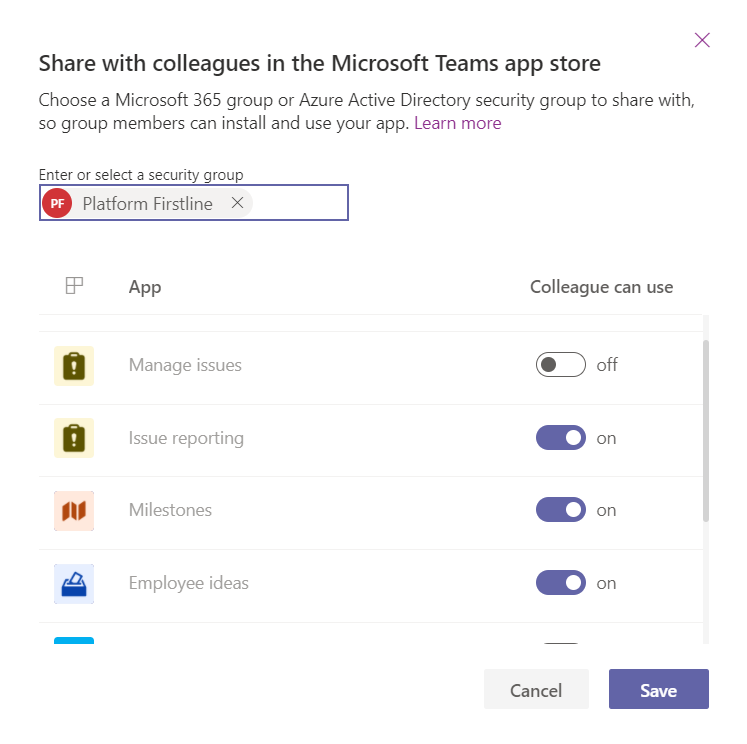Click the grid icon in table header
747x744 pixels.
coord(74,286)
